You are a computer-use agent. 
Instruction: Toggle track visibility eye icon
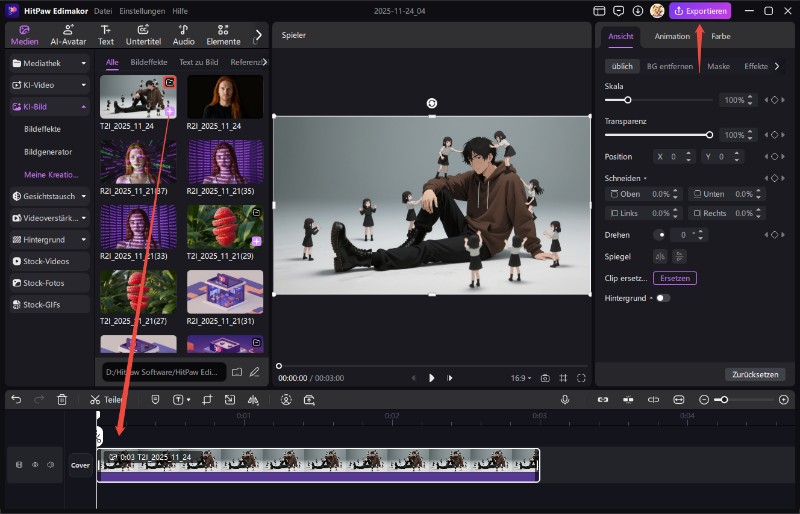click(x=35, y=464)
